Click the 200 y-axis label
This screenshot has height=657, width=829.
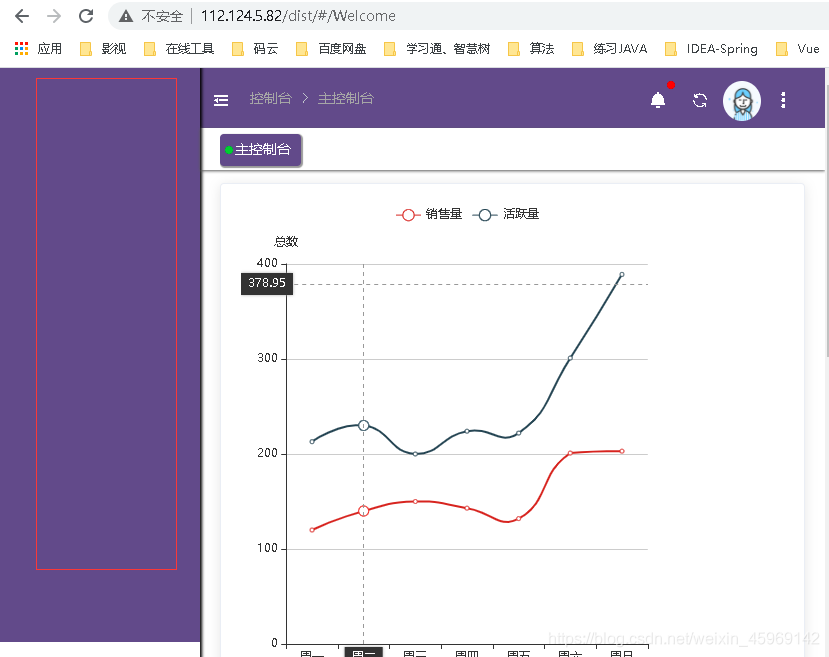[267, 453]
